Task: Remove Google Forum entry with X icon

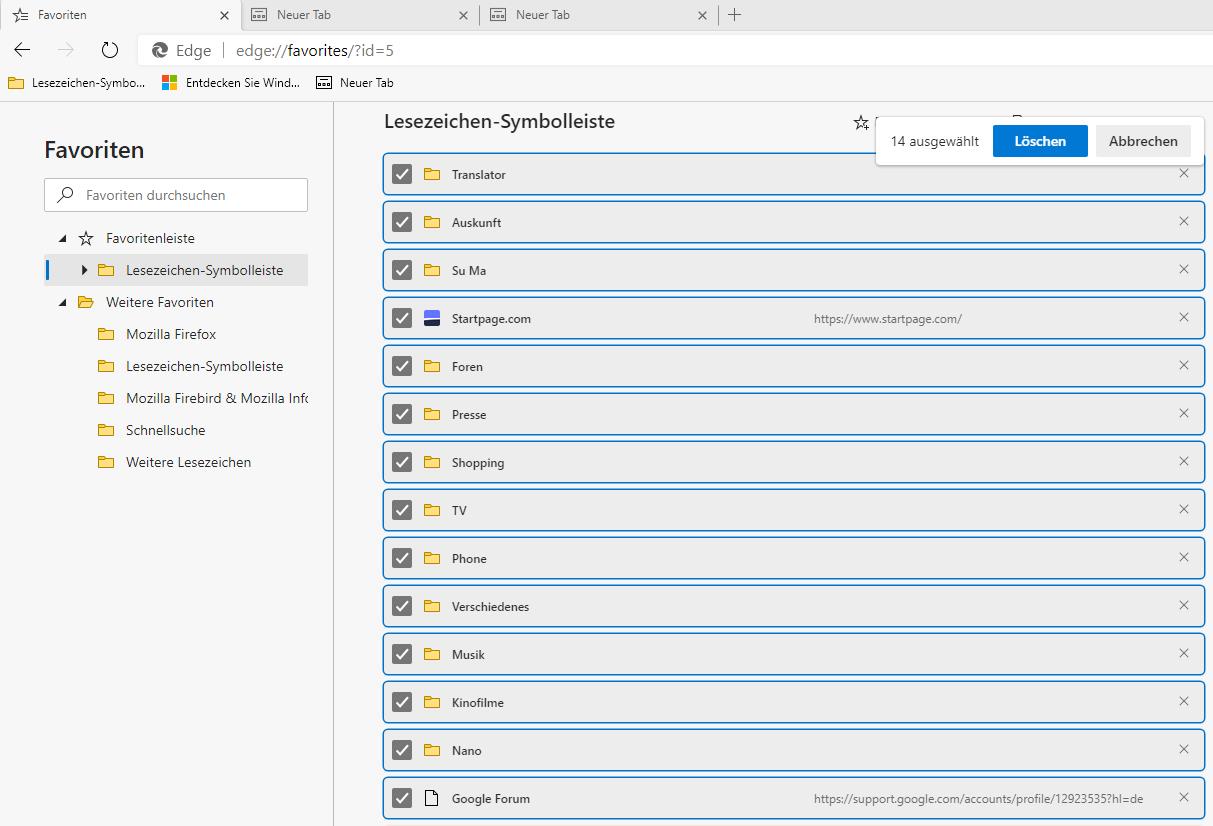Action: [x=1184, y=798]
